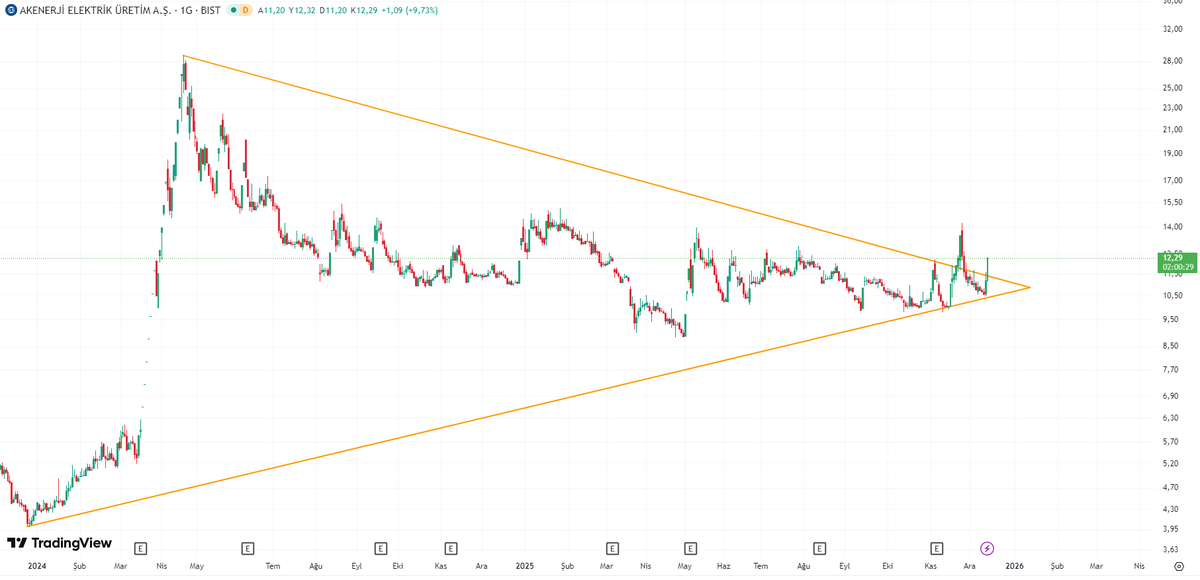Click the 2024 year label on time axis
1200x580 pixels.
[x=37, y=566]
